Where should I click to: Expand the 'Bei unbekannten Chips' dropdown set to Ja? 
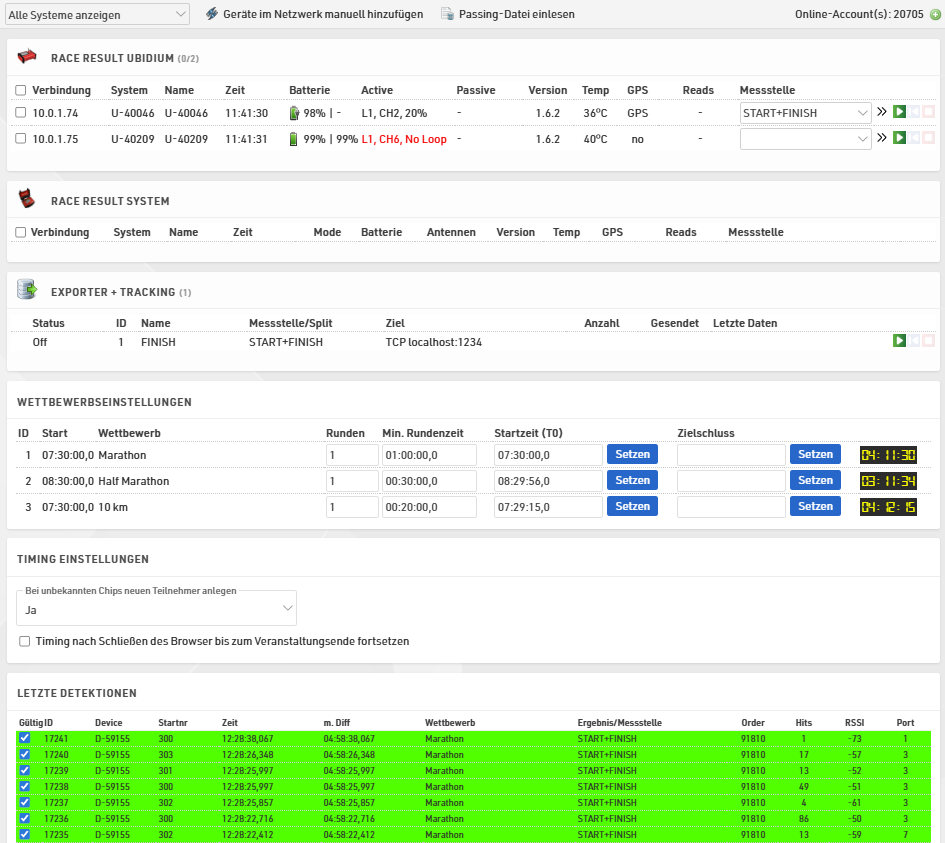click(x=157, y=608)
